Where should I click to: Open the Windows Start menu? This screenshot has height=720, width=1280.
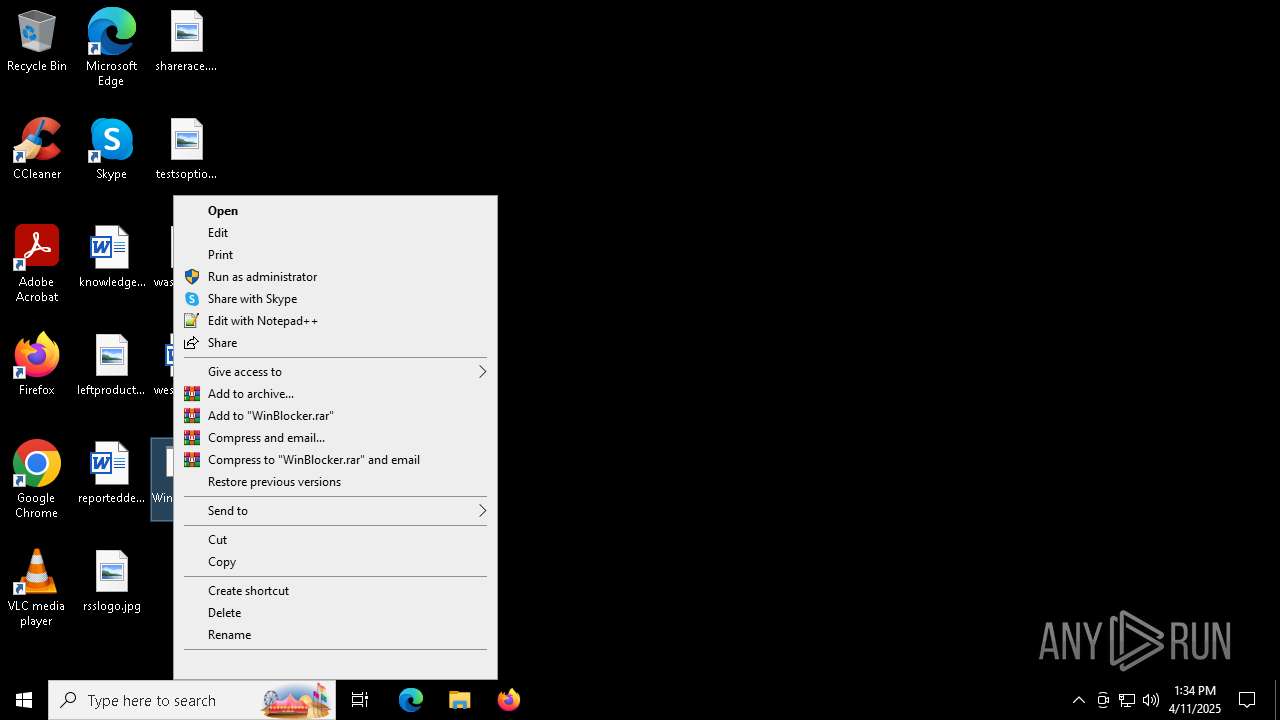24,700
